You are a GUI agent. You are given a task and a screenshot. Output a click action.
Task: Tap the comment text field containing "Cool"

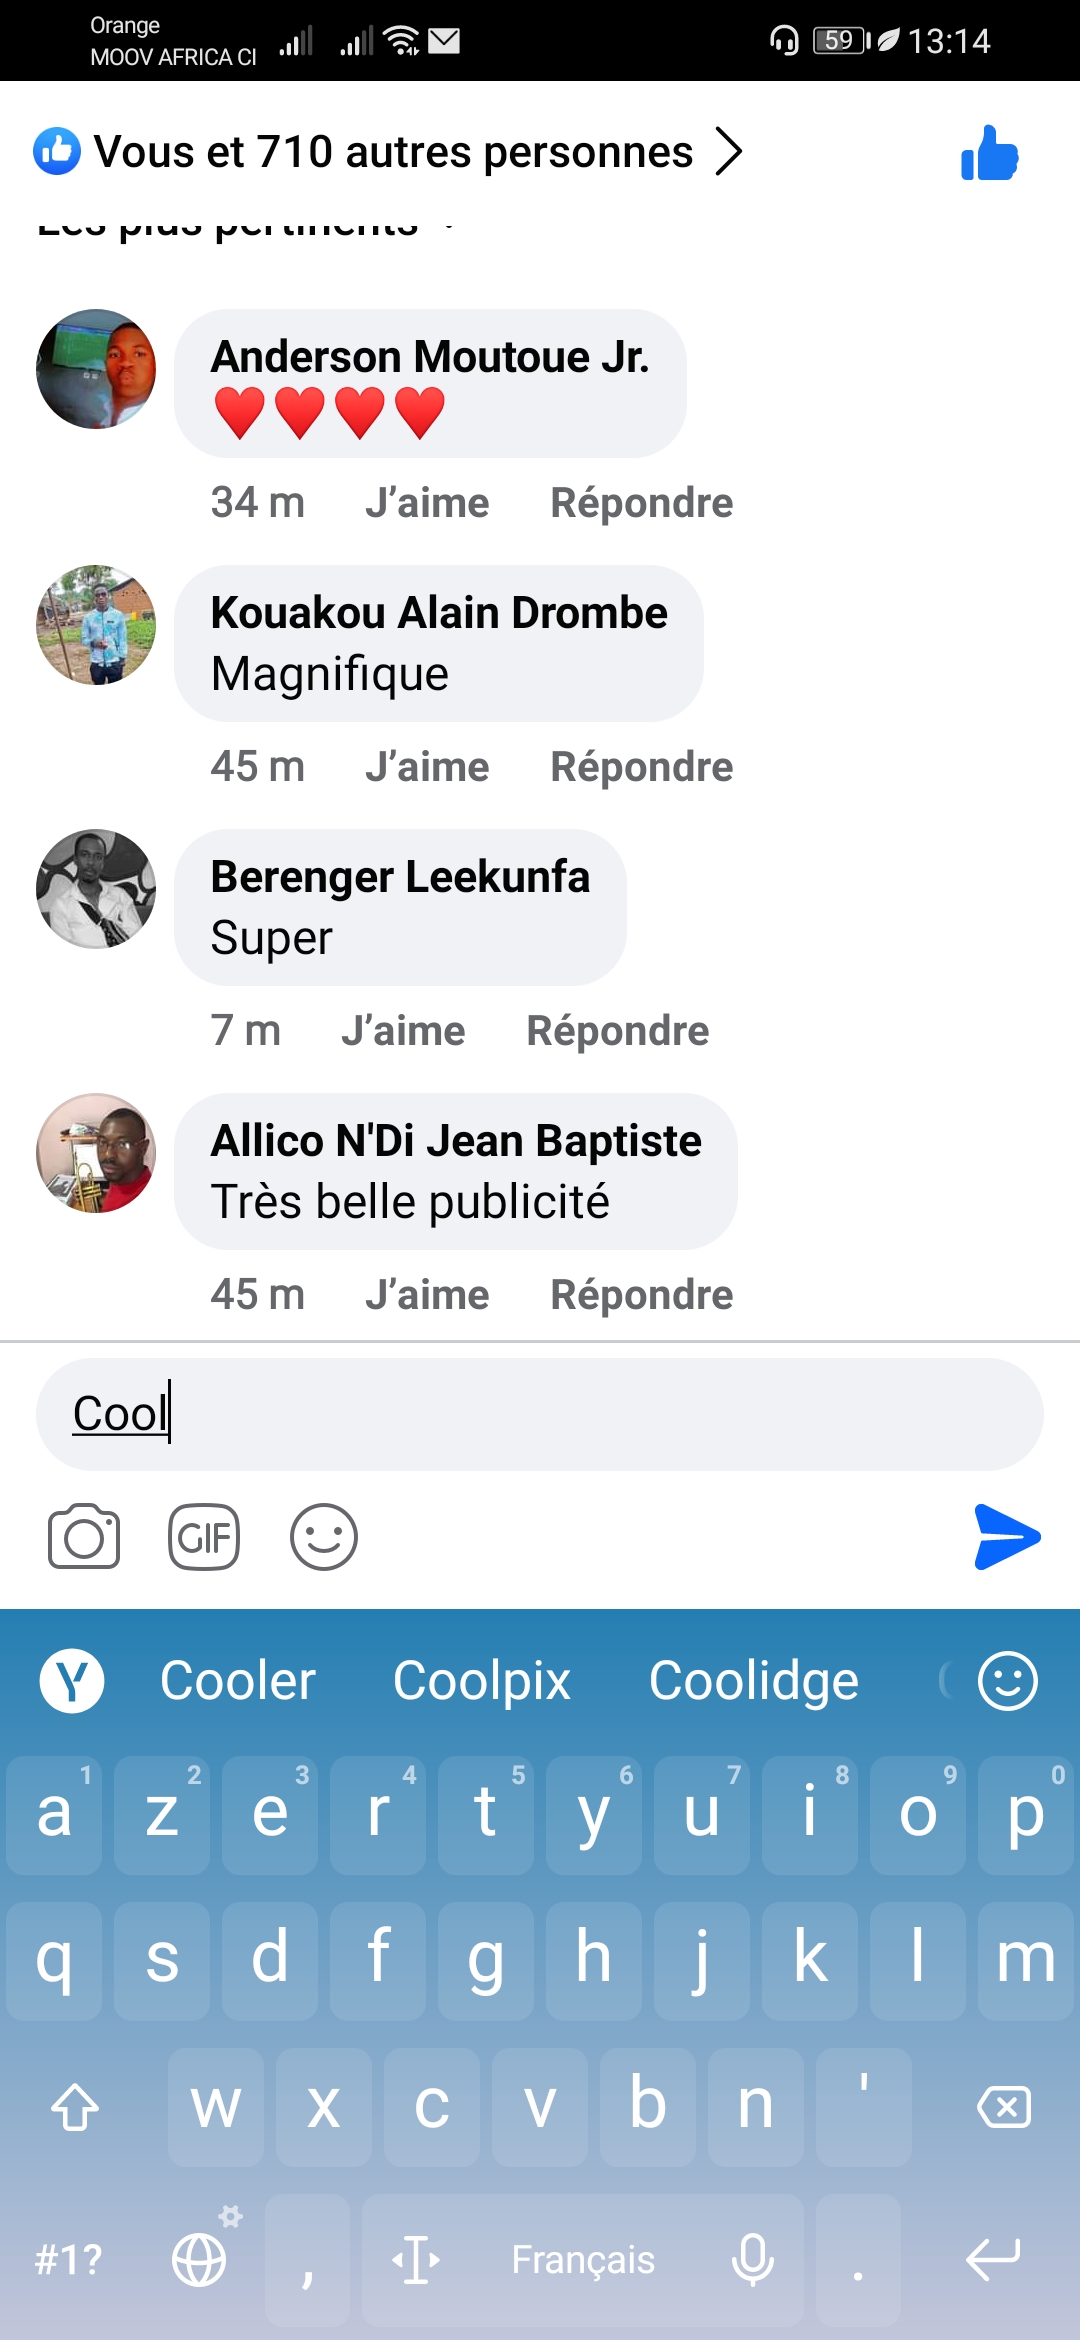coord(540,1414)
